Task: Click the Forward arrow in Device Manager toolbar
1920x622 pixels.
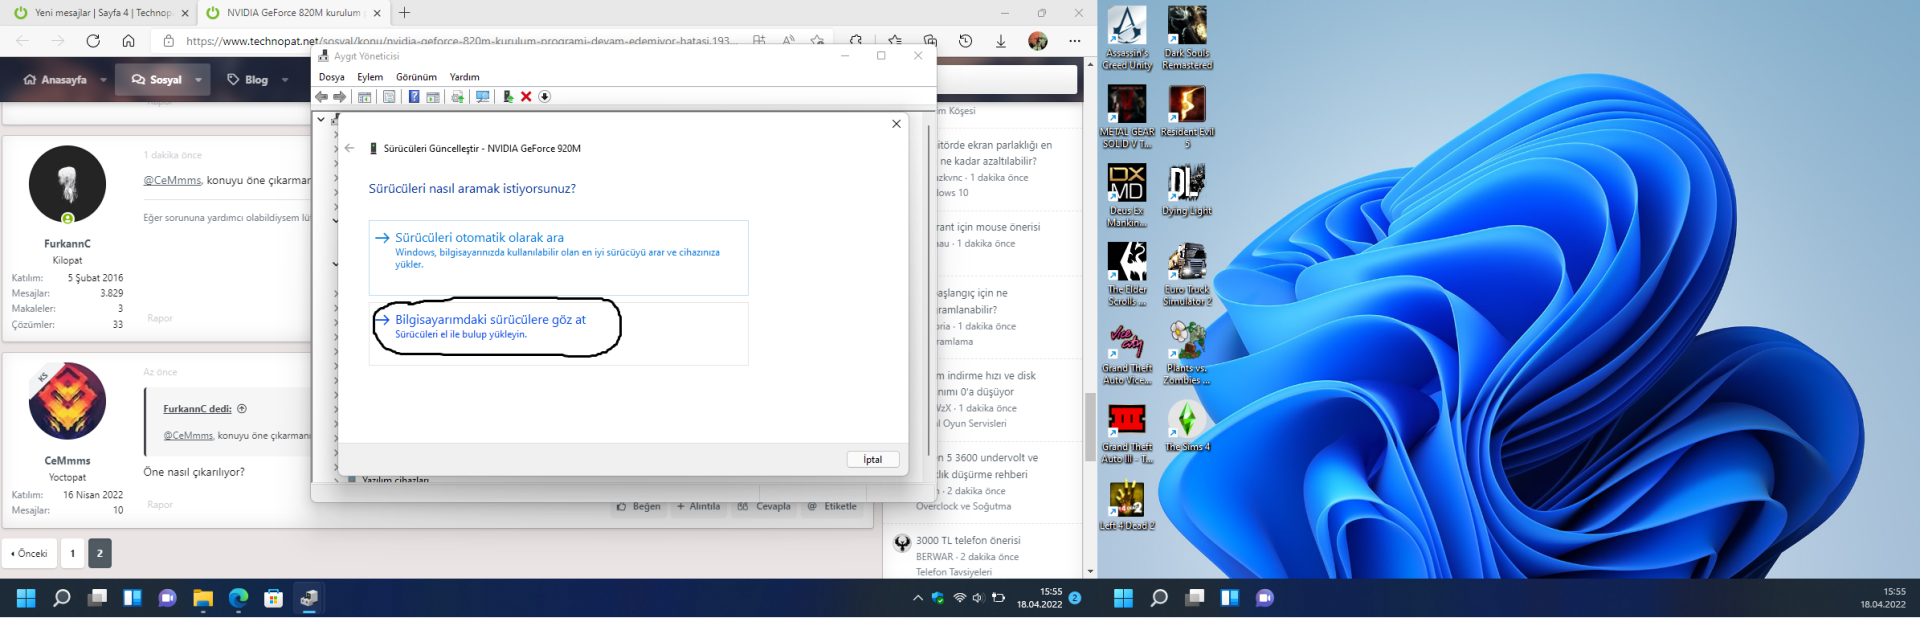Action: (340, 97)
